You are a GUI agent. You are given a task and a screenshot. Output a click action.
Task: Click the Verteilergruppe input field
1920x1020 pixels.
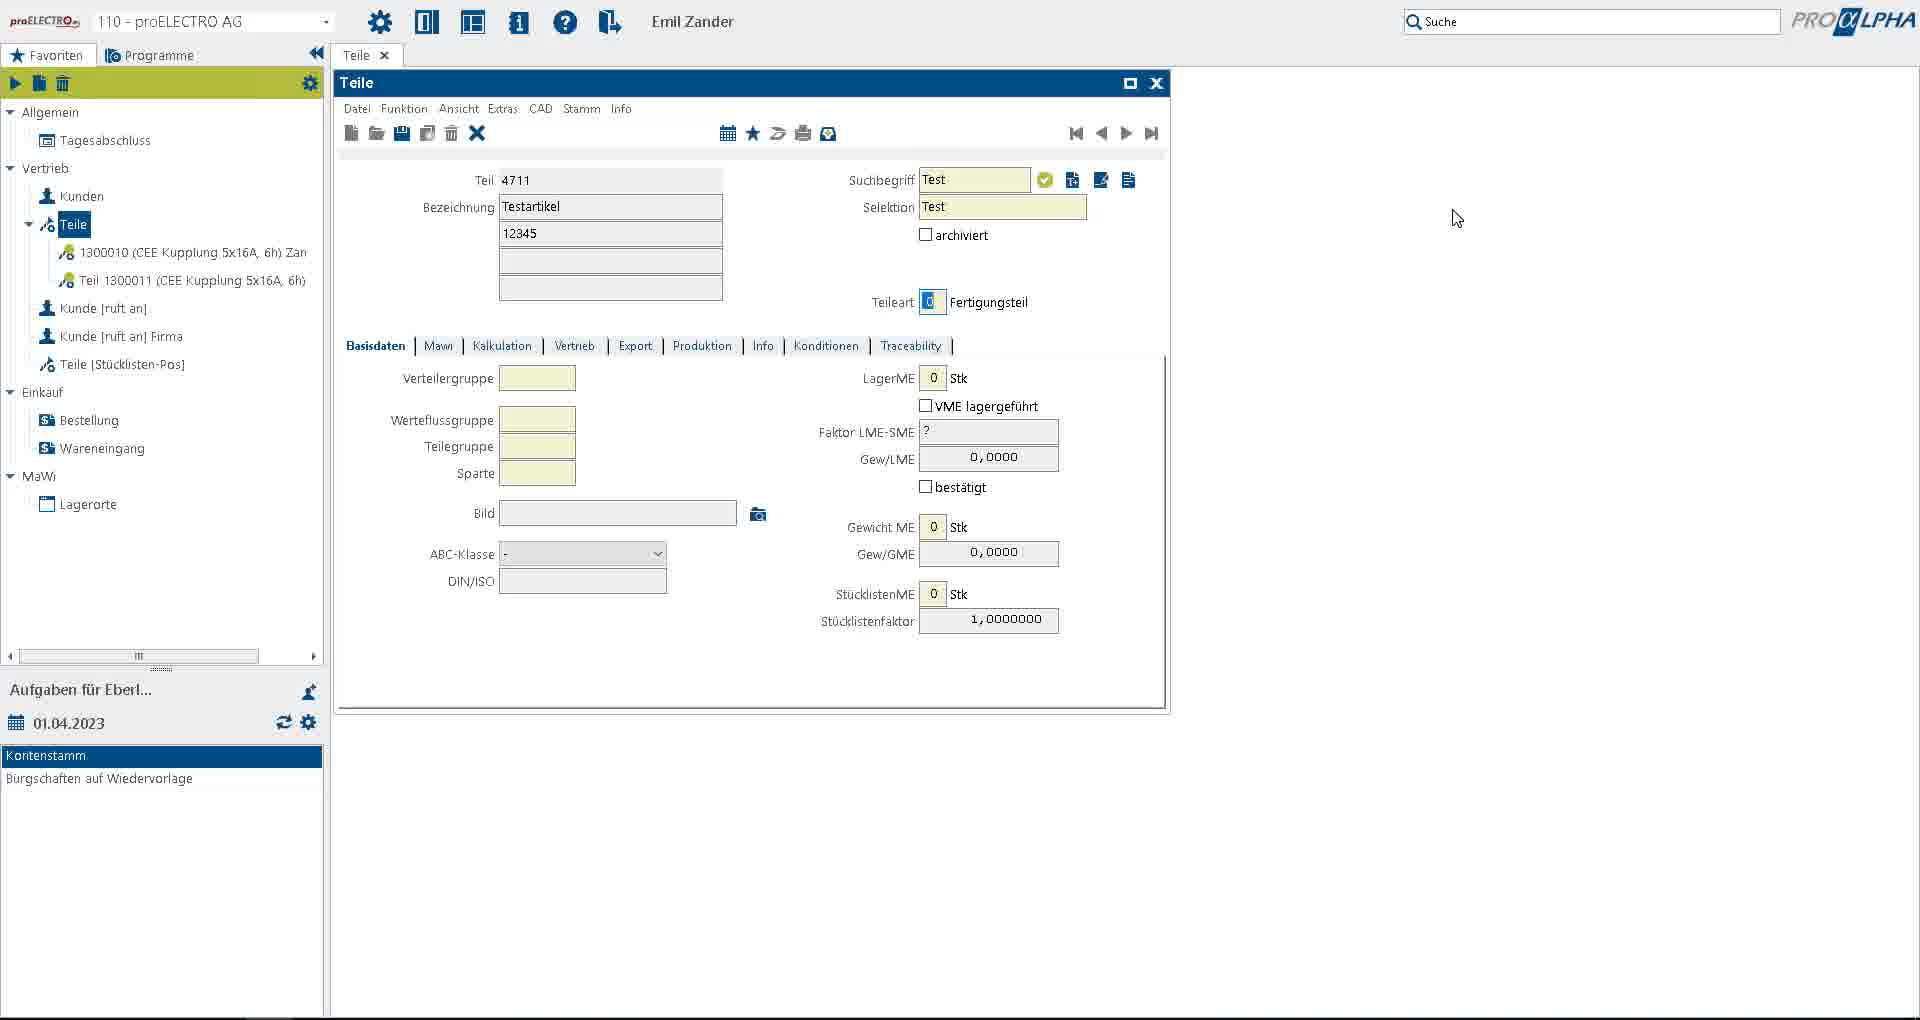pos(537,378)
